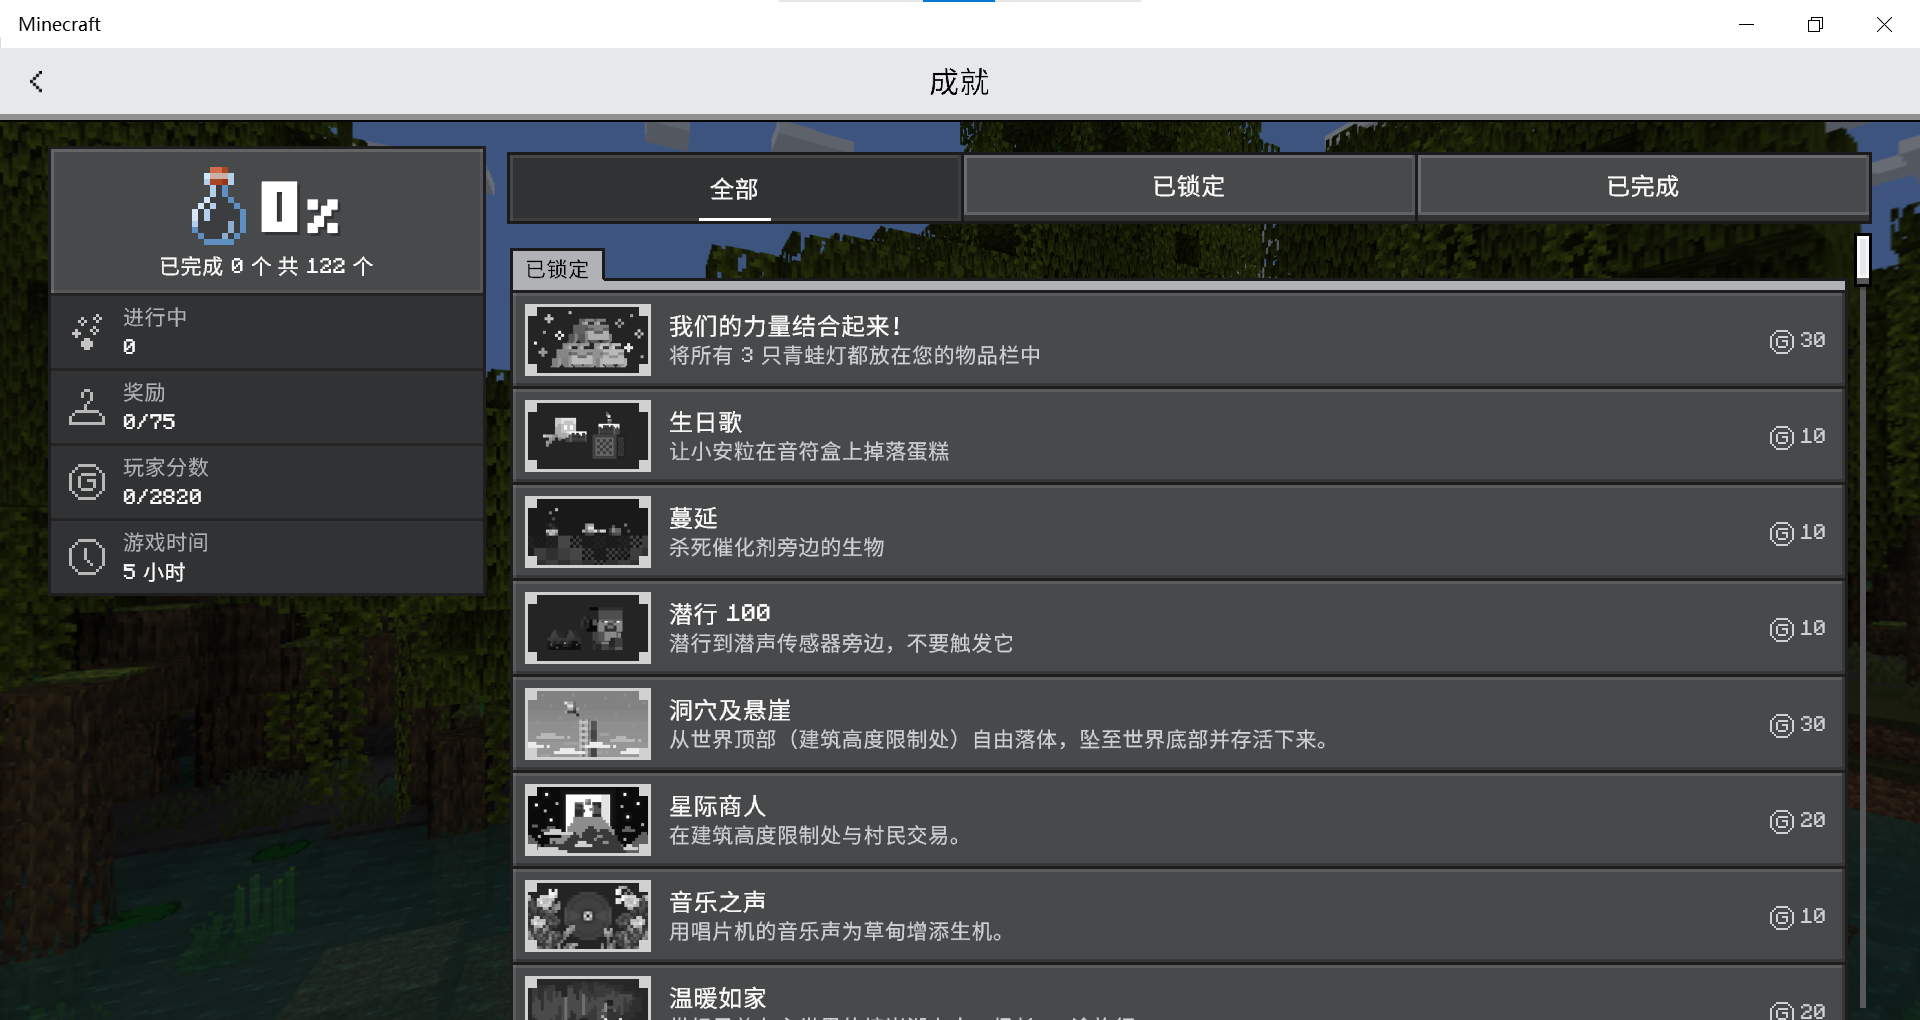Select achievement title 我们的力量结合起来！
Image resolution: width=1920 pixels, height=1020 pixels.
(785, 326)
